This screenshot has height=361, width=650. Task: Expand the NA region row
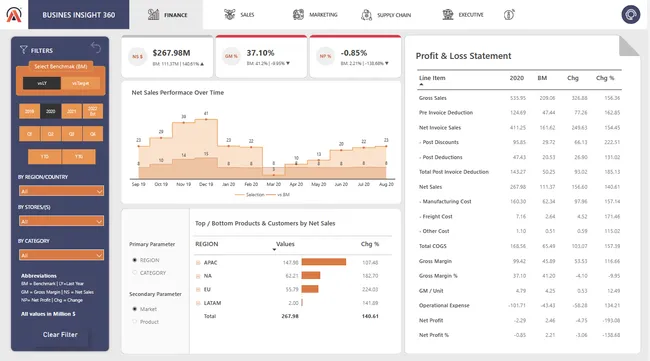pyautogui.click(x=198, y=276)
